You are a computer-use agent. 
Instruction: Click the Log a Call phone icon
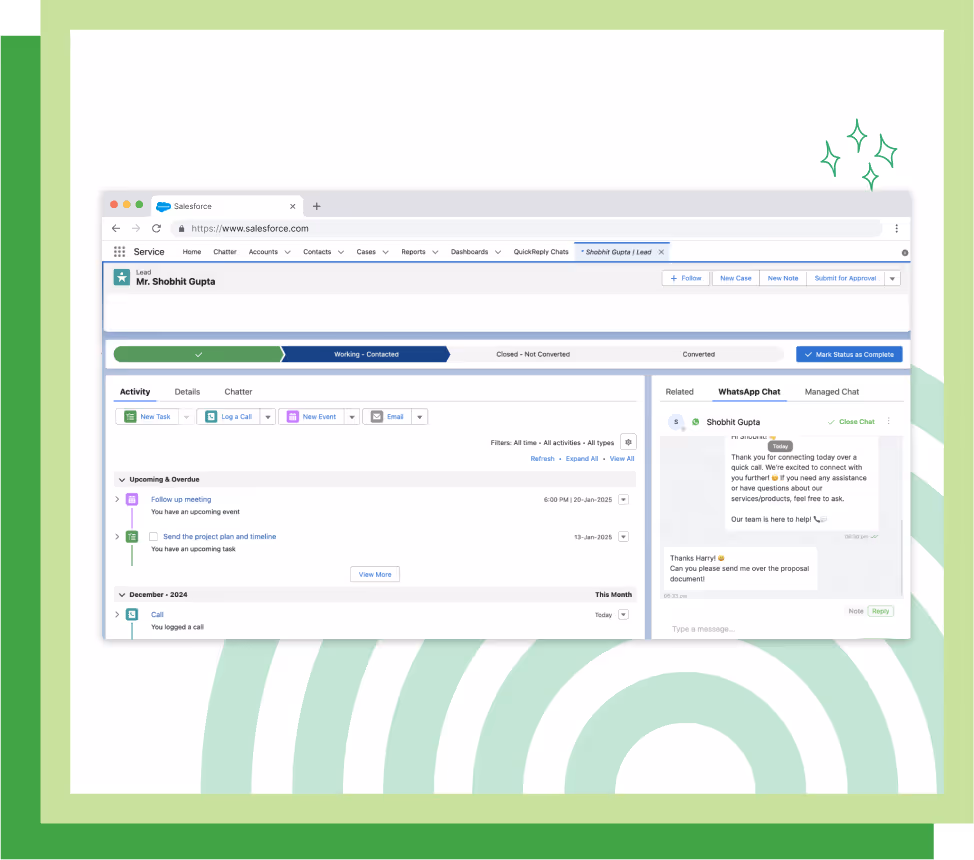pyautogui.click(x=211, y=417)
